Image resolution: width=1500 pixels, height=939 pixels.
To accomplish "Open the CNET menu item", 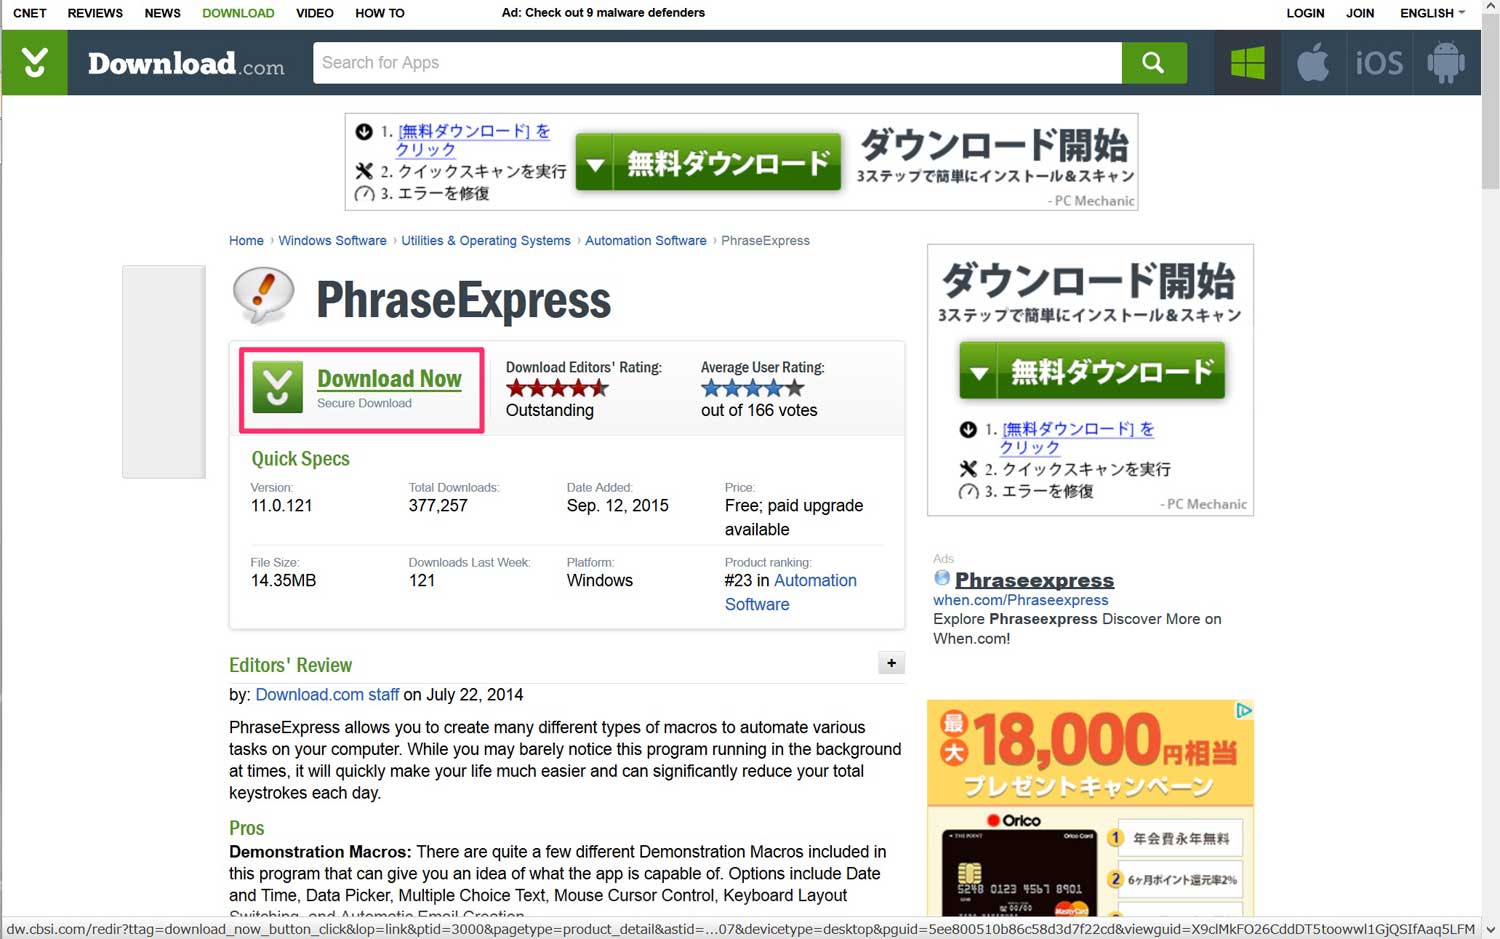I will [30, 13].
